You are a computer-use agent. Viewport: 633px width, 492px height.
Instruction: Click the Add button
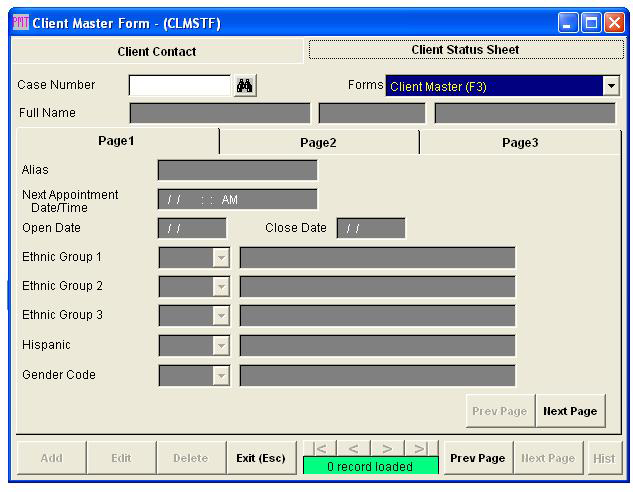pos(52,458)
